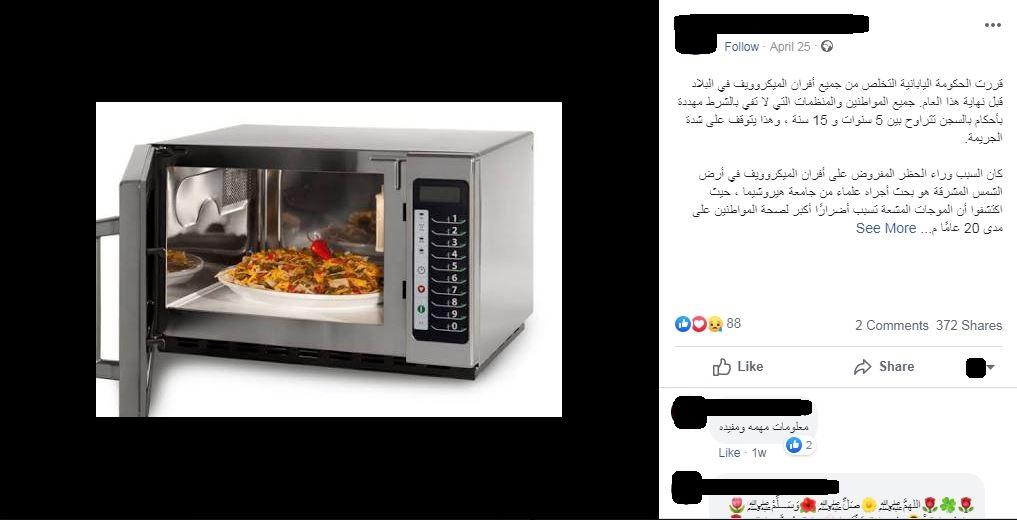
Task: Click the like badge on first comment
Action: [800, 445]
